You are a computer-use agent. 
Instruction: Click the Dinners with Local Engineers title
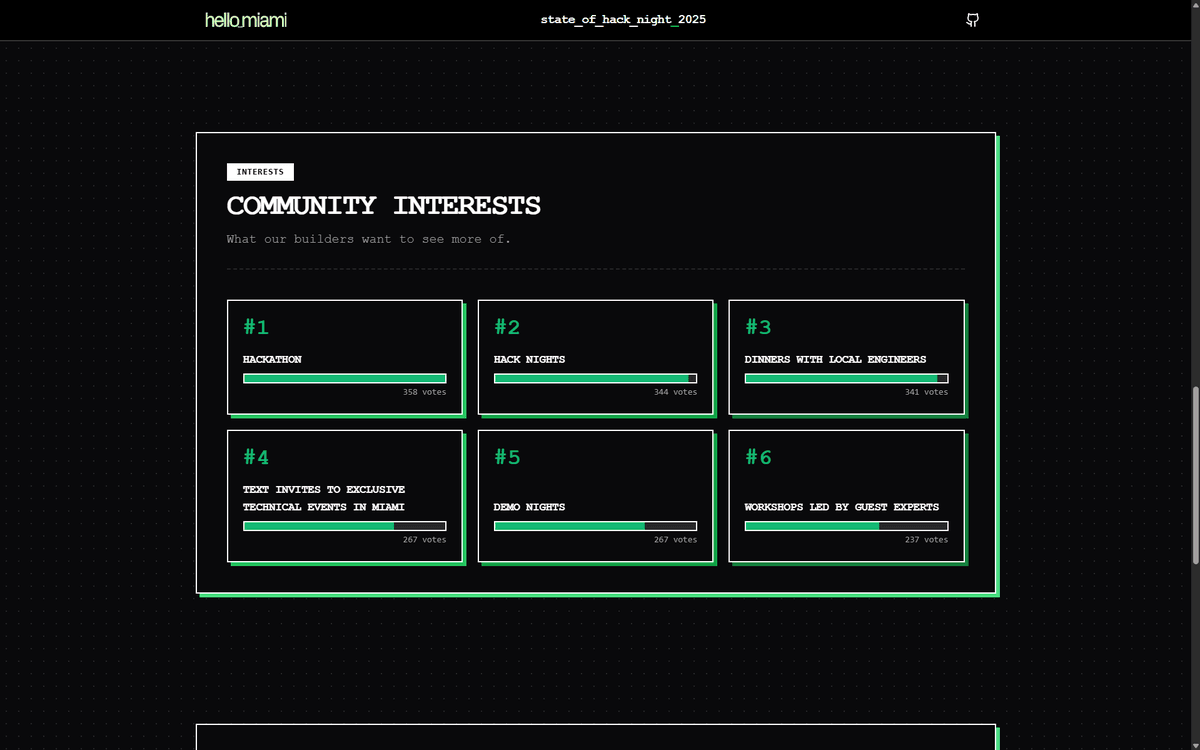(835, 359)
